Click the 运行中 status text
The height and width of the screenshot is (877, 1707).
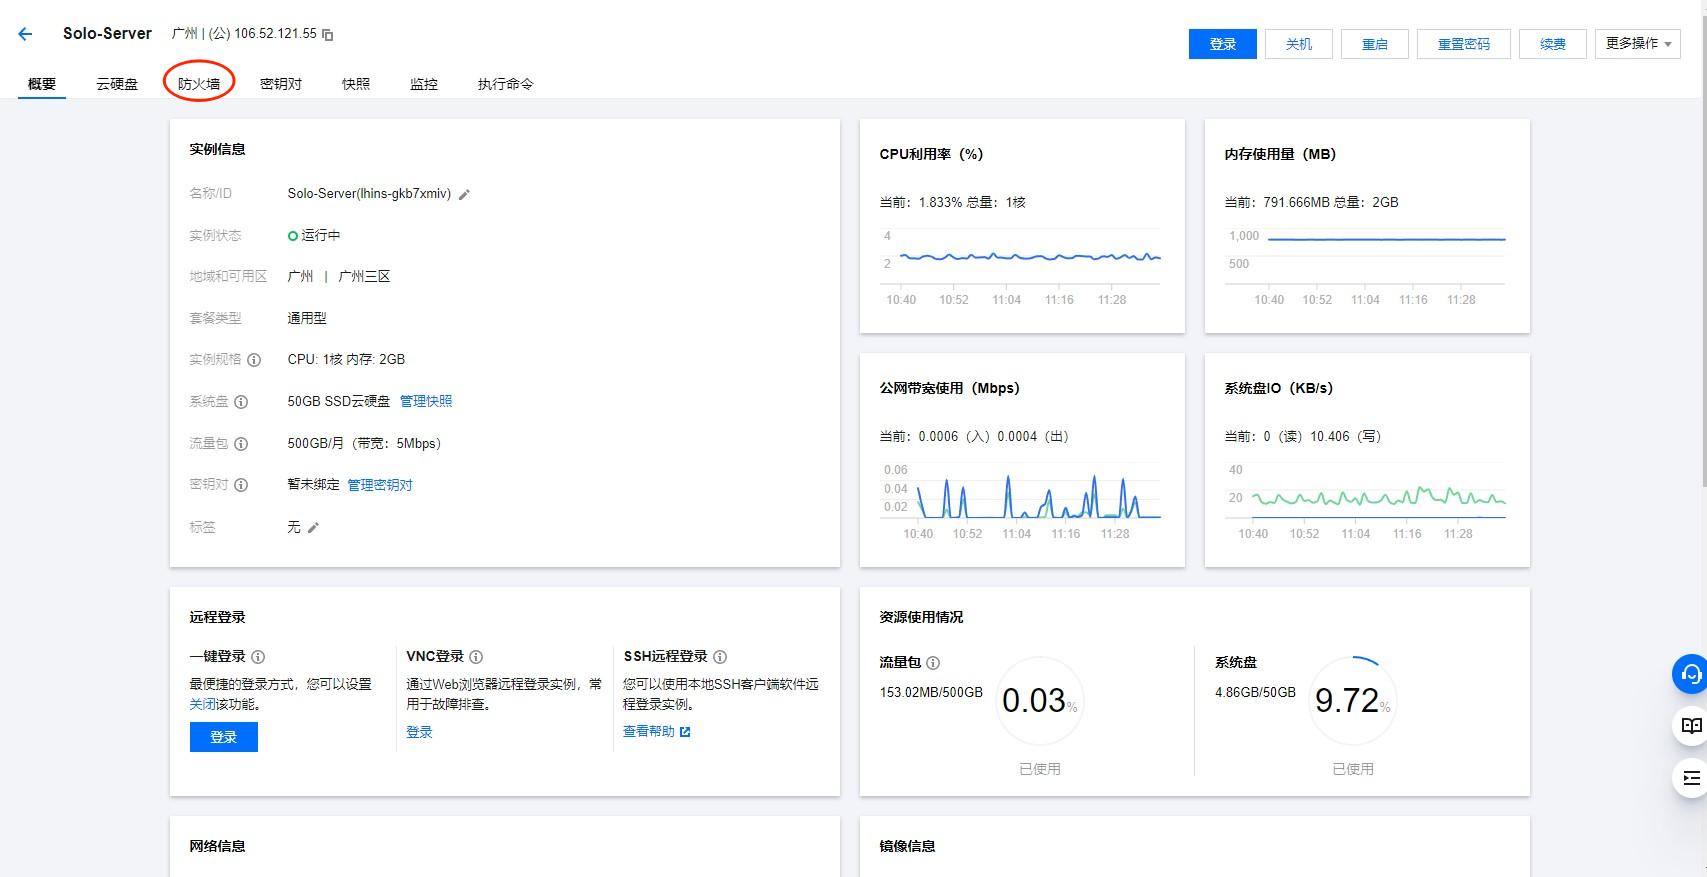[320, 236]
